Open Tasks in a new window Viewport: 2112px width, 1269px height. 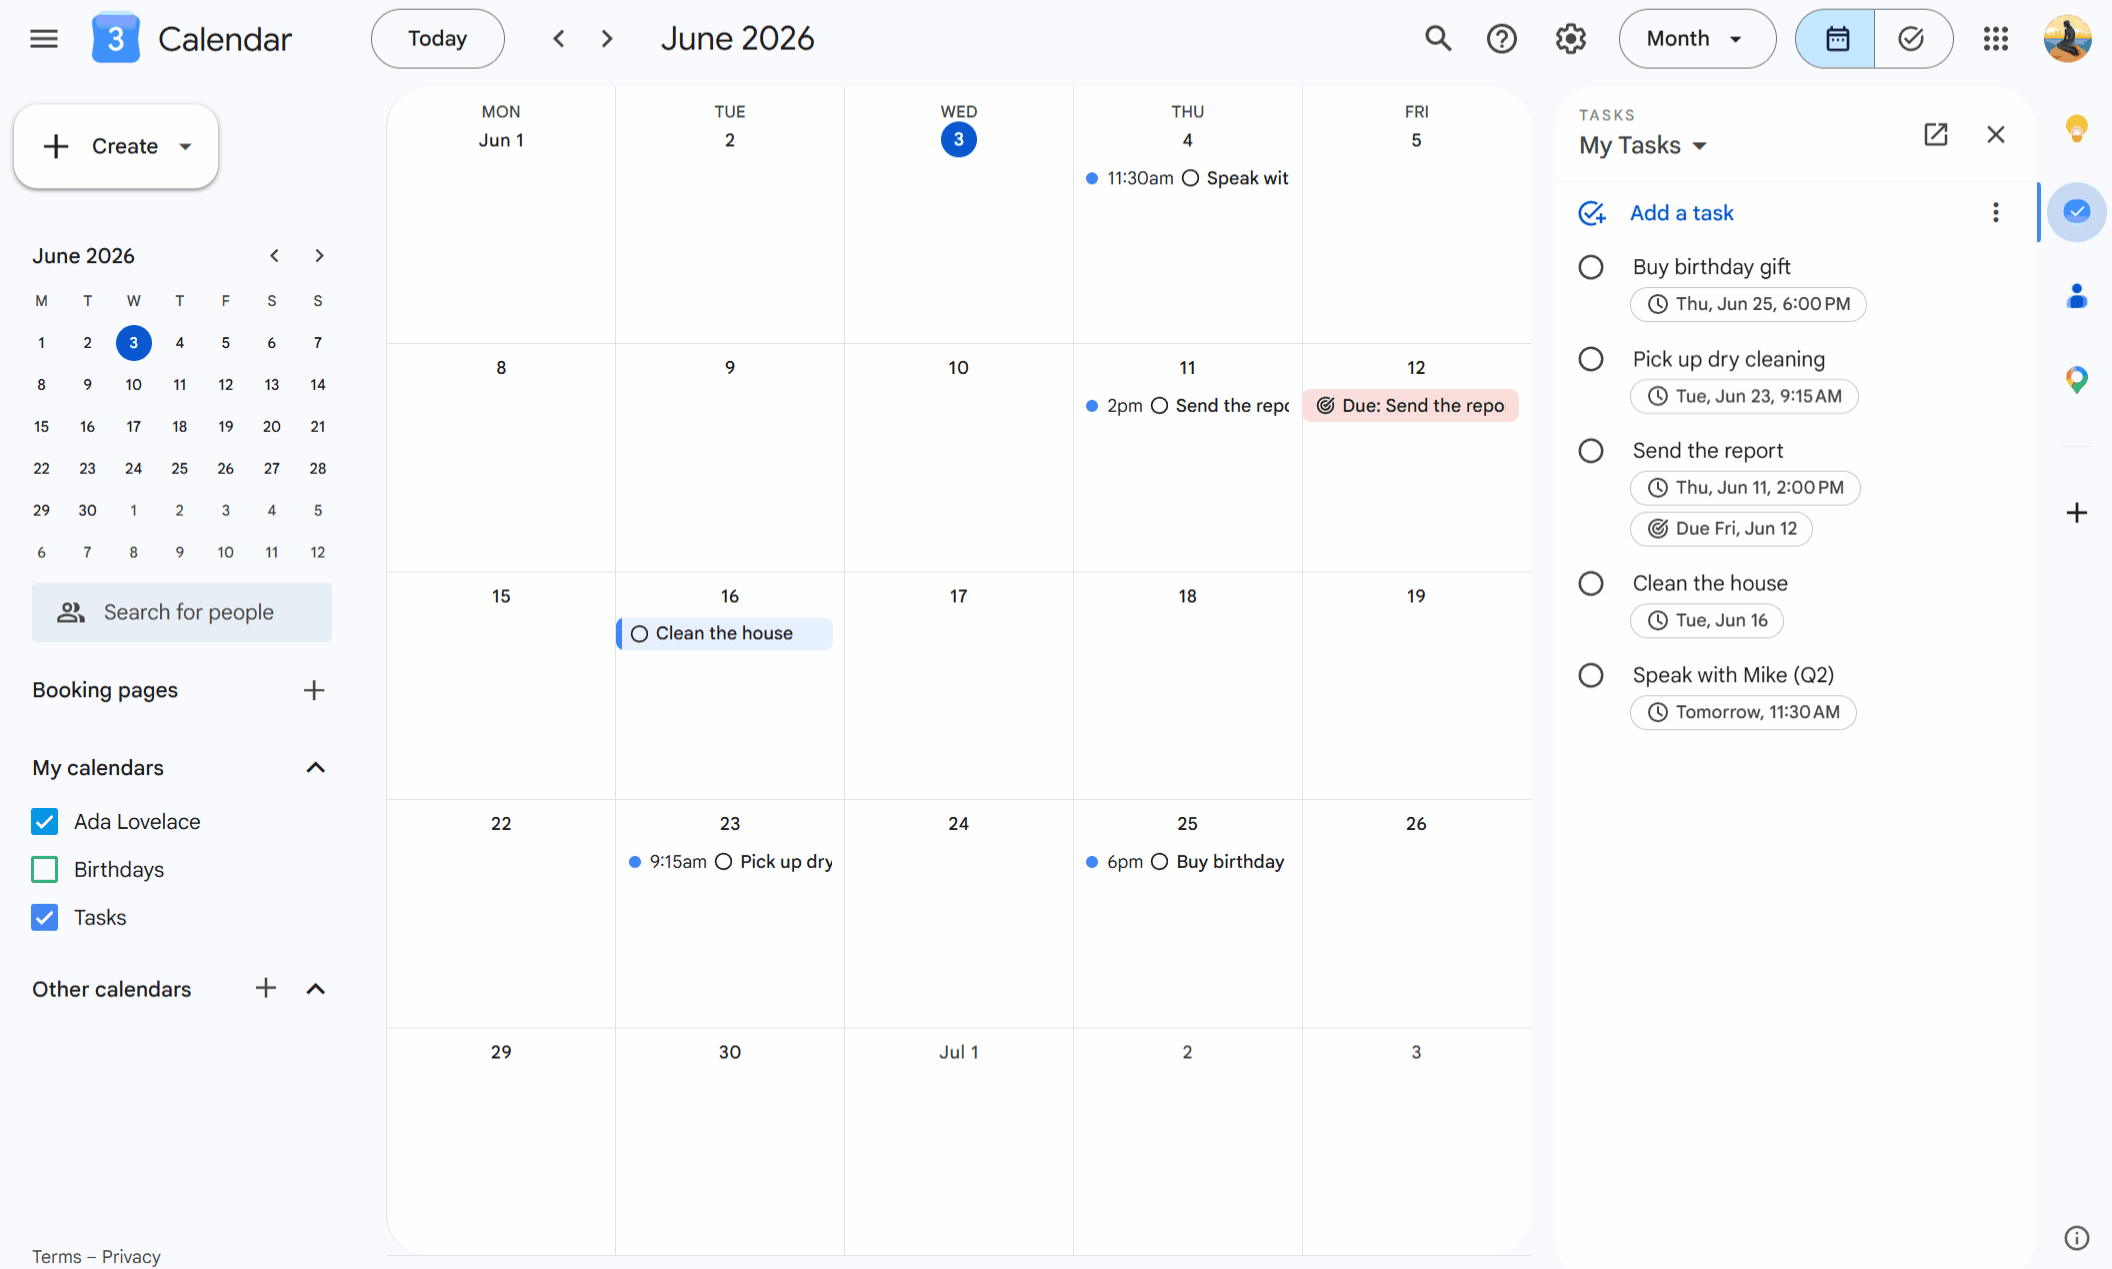[1936, 134]
